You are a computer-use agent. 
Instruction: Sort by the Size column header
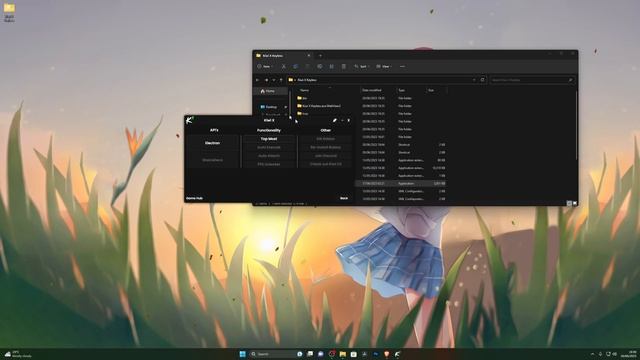coord(431,90)
